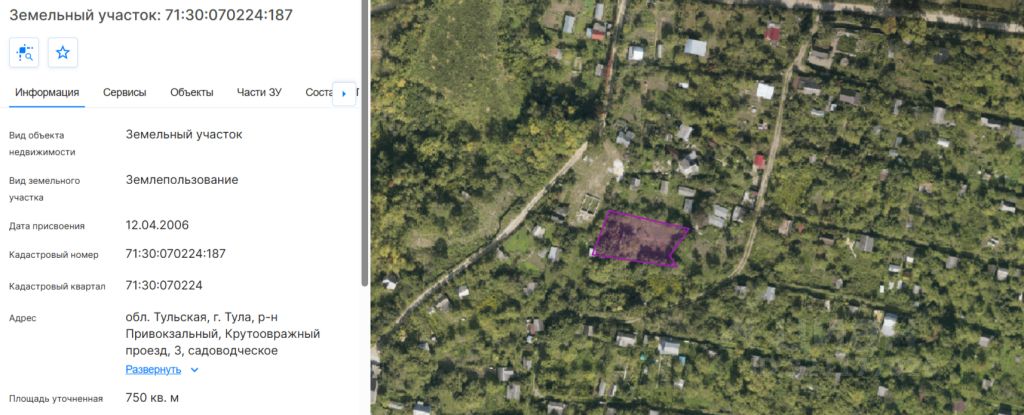The height and width of the screenshot is (415, 1024).
Task: Select cadastral number value 71:30:070224:187
Action: pyautogui.click(x=175, y=254)
